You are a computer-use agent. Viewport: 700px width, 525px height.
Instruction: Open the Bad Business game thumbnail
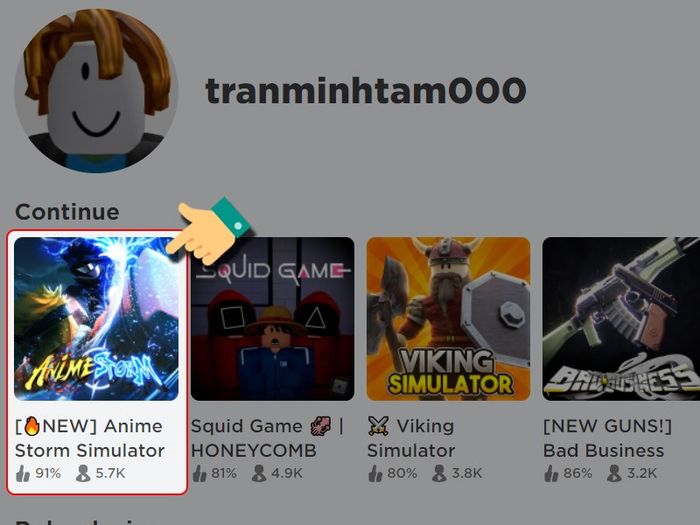[x=621, y=319]
